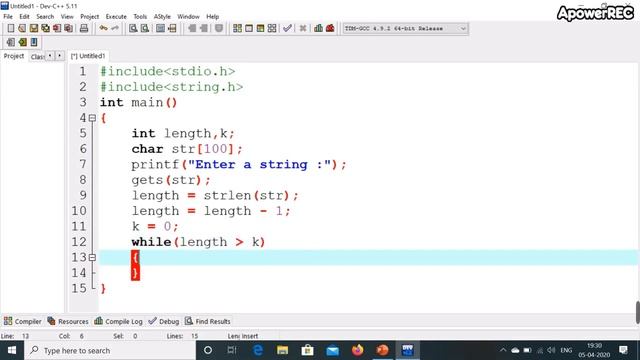Click the Close file toolbar icon
This screenshot has width=640, height=360.
(x=57, y=28)
